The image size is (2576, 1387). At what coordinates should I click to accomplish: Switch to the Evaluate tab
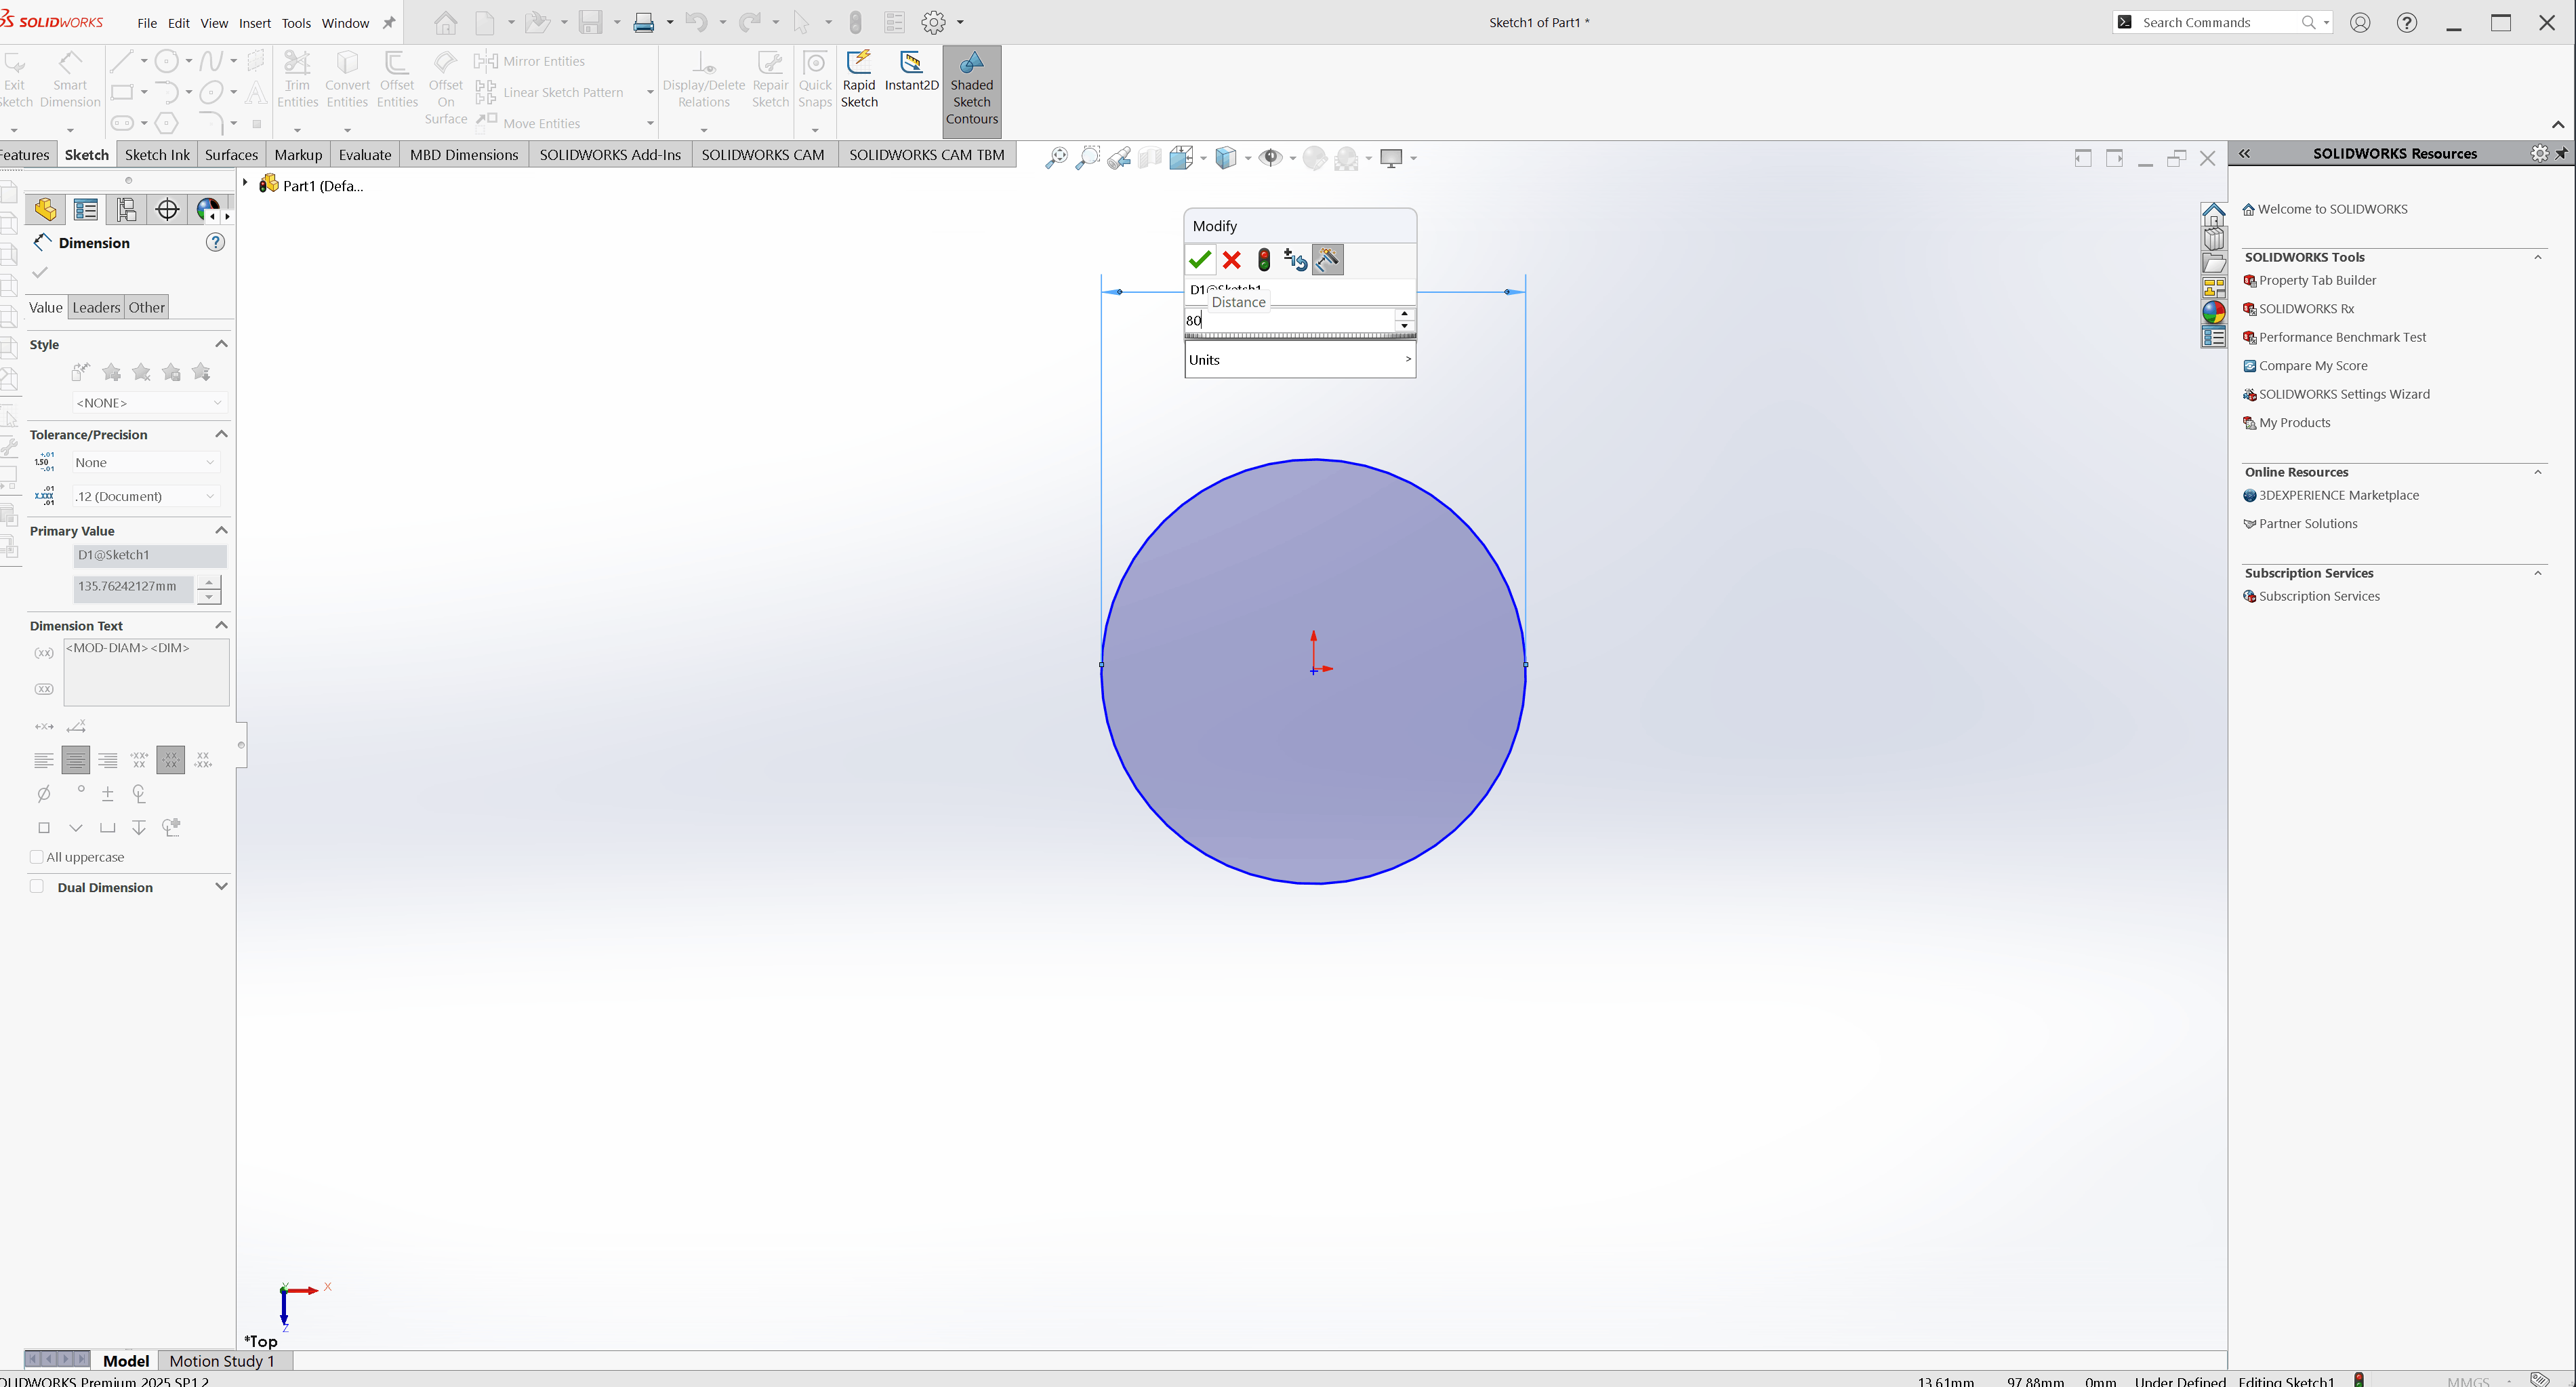[x=364, y=155]
